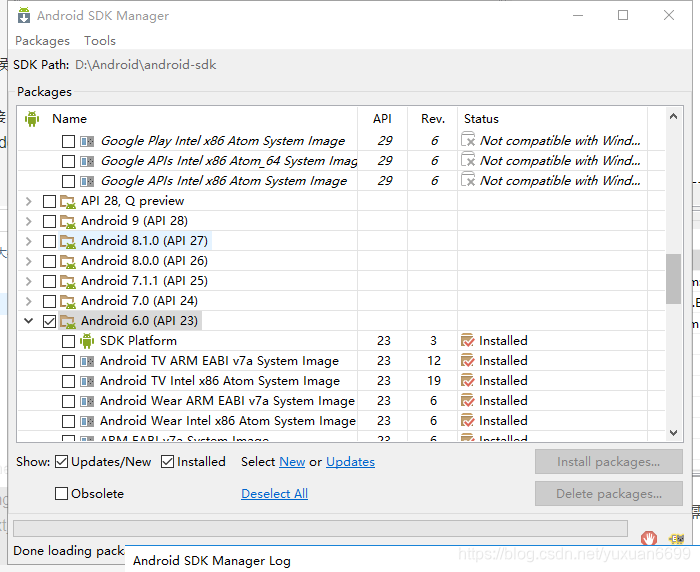The height and width of the screenshot is (572, 700).
Task: Open the Tools menu
Action: pos(100,41)
